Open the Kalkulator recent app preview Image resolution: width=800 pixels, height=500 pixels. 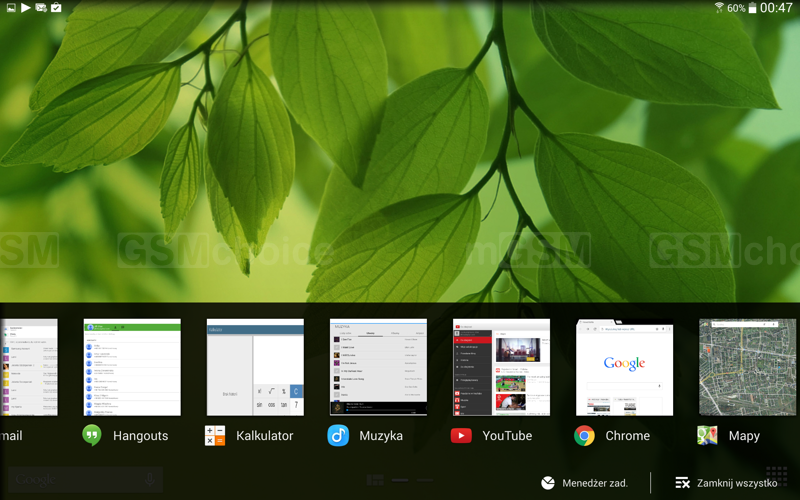coord(255,367)
